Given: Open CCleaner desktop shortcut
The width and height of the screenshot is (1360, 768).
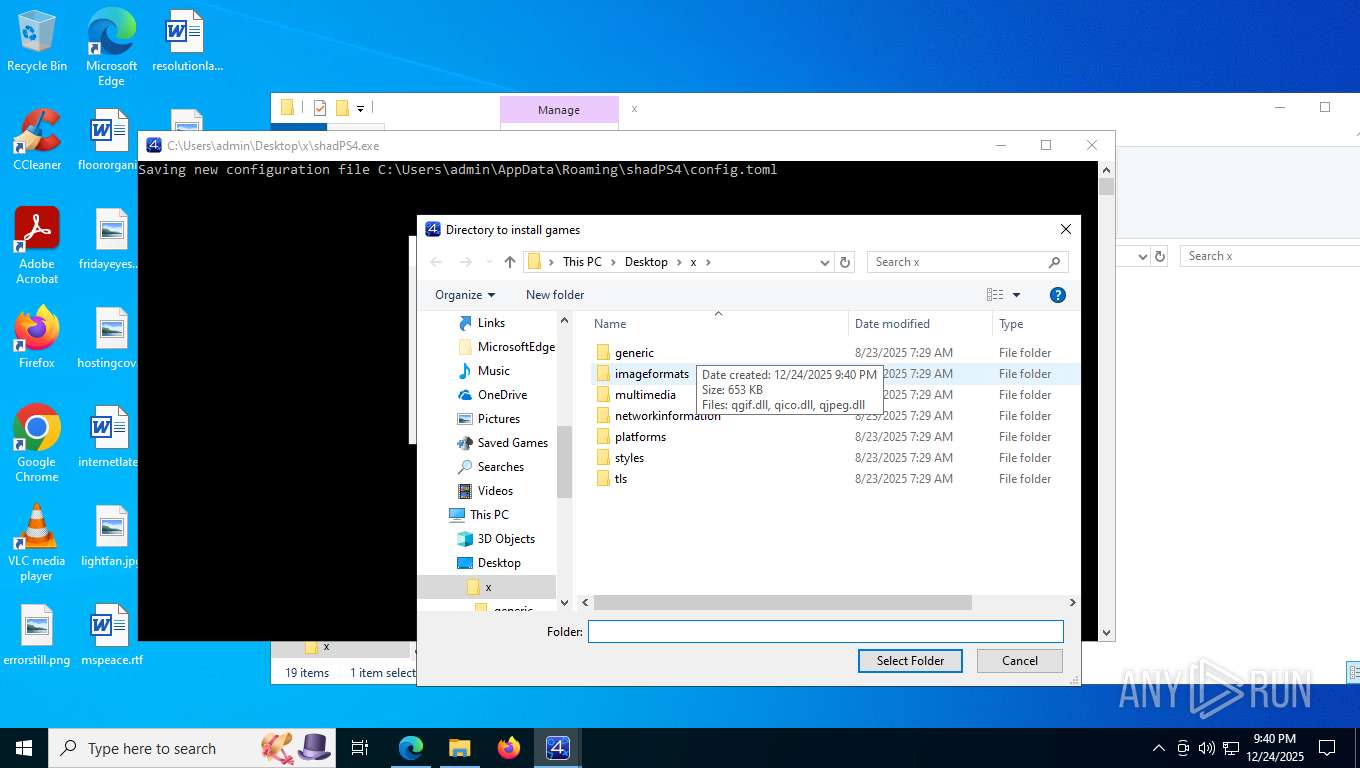Looking at the screenshot, I should 37,140.
